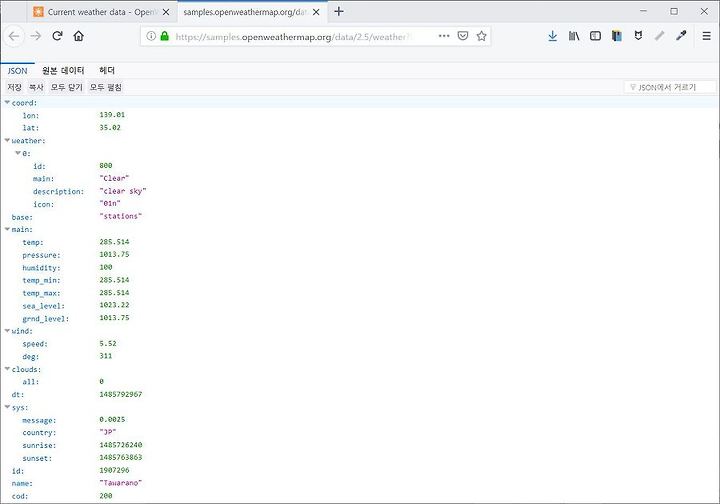Click the 복사 copy button
This screenshot has height=504, width=720.
[36, 87]
